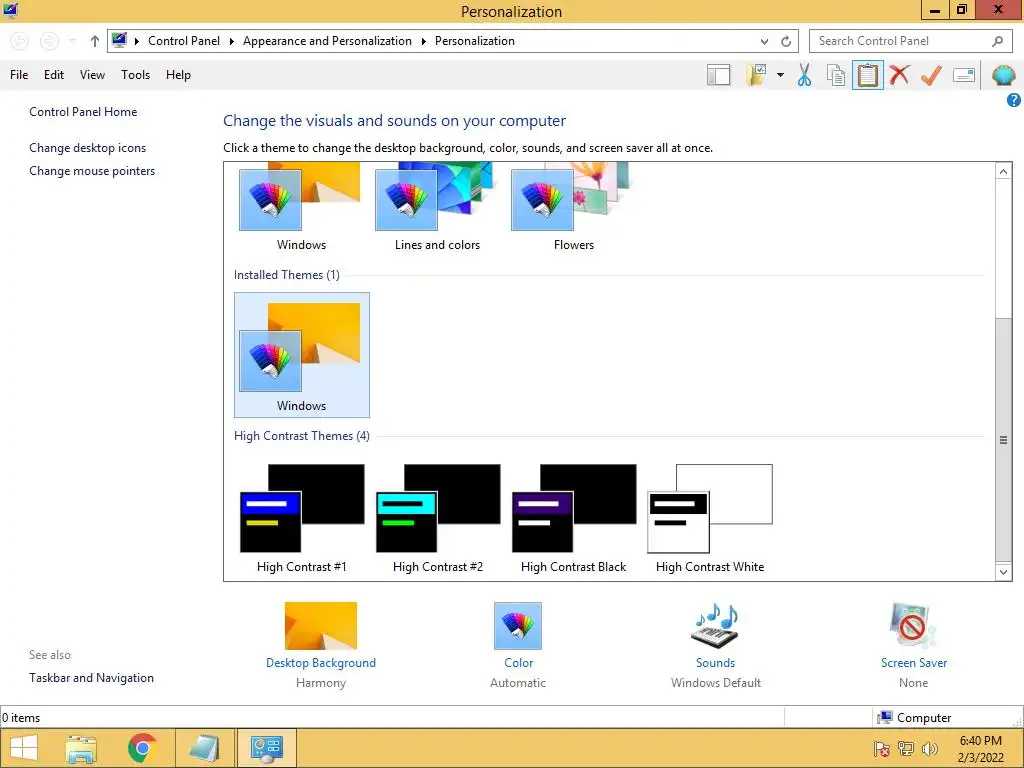
Task: Click the Color fan icon
Action: click(x=518, y=626)
